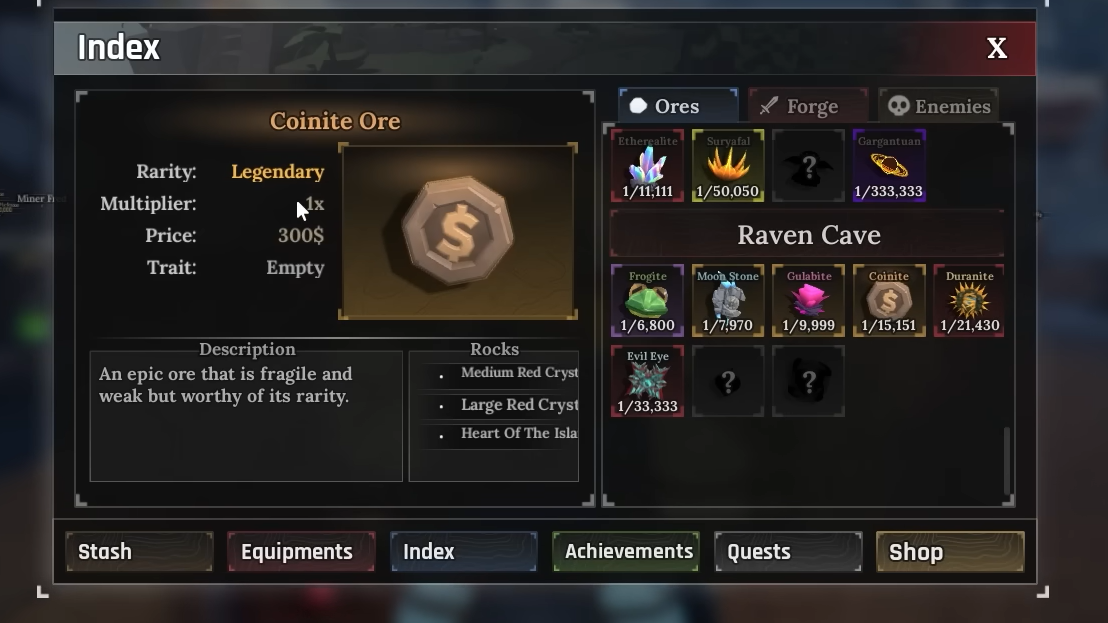Screen dimensions: 1108x623
Task: Open the Stash menu
Action: 139,552
